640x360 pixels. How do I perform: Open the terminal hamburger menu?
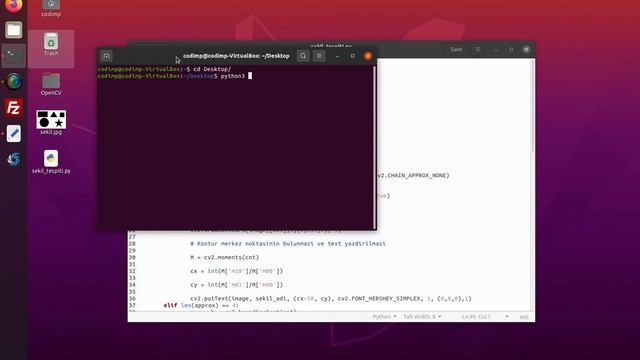click(x=319, y=56)
